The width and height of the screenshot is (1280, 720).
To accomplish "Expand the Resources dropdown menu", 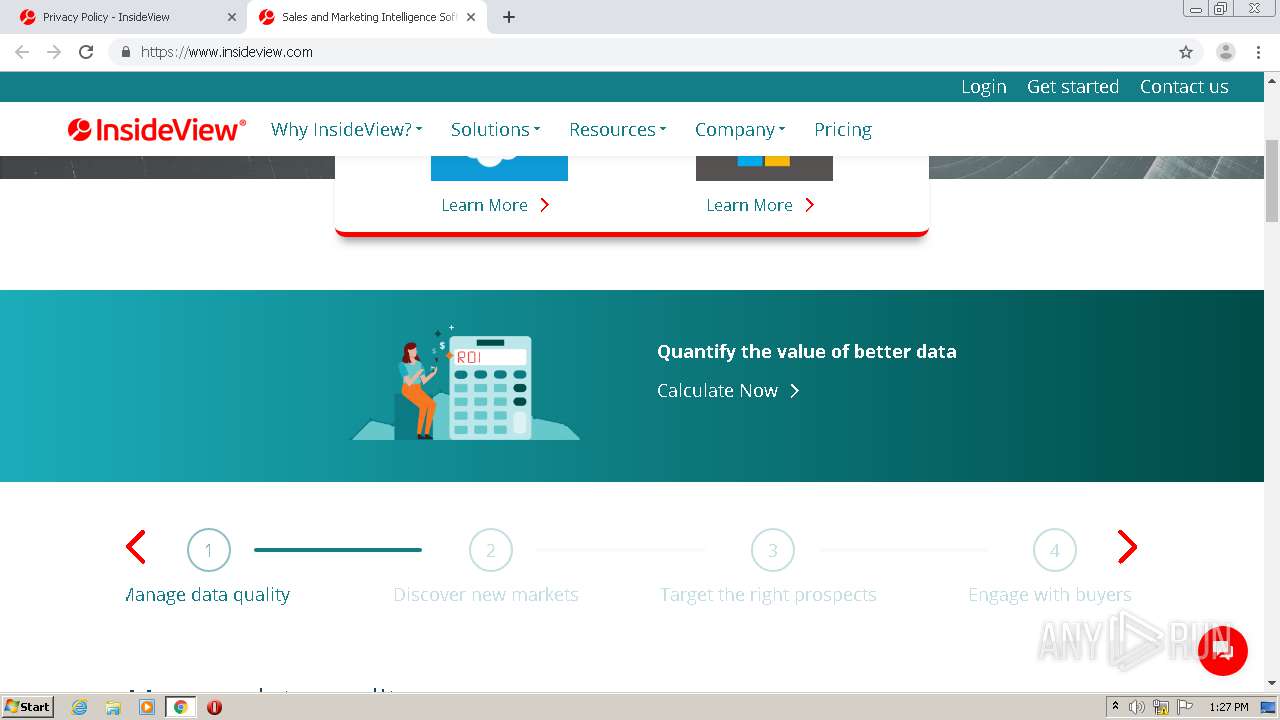I will [617, 129].
